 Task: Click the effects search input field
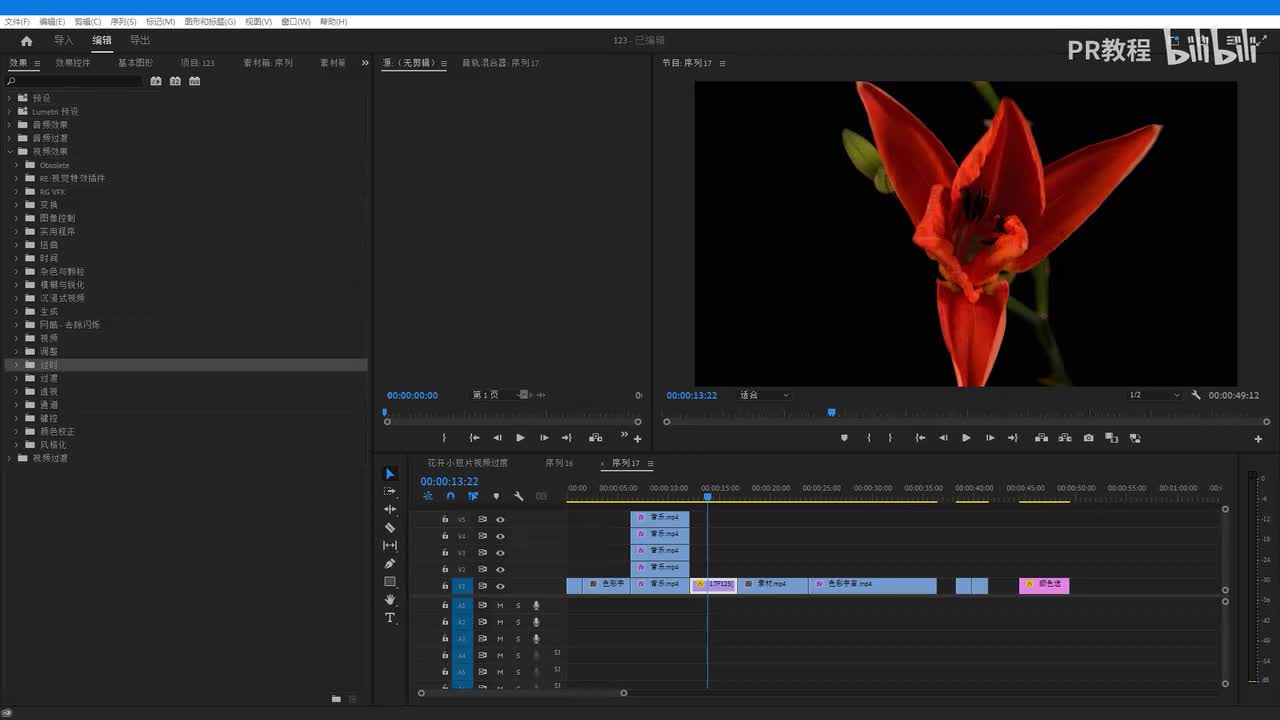pos(75,81)
